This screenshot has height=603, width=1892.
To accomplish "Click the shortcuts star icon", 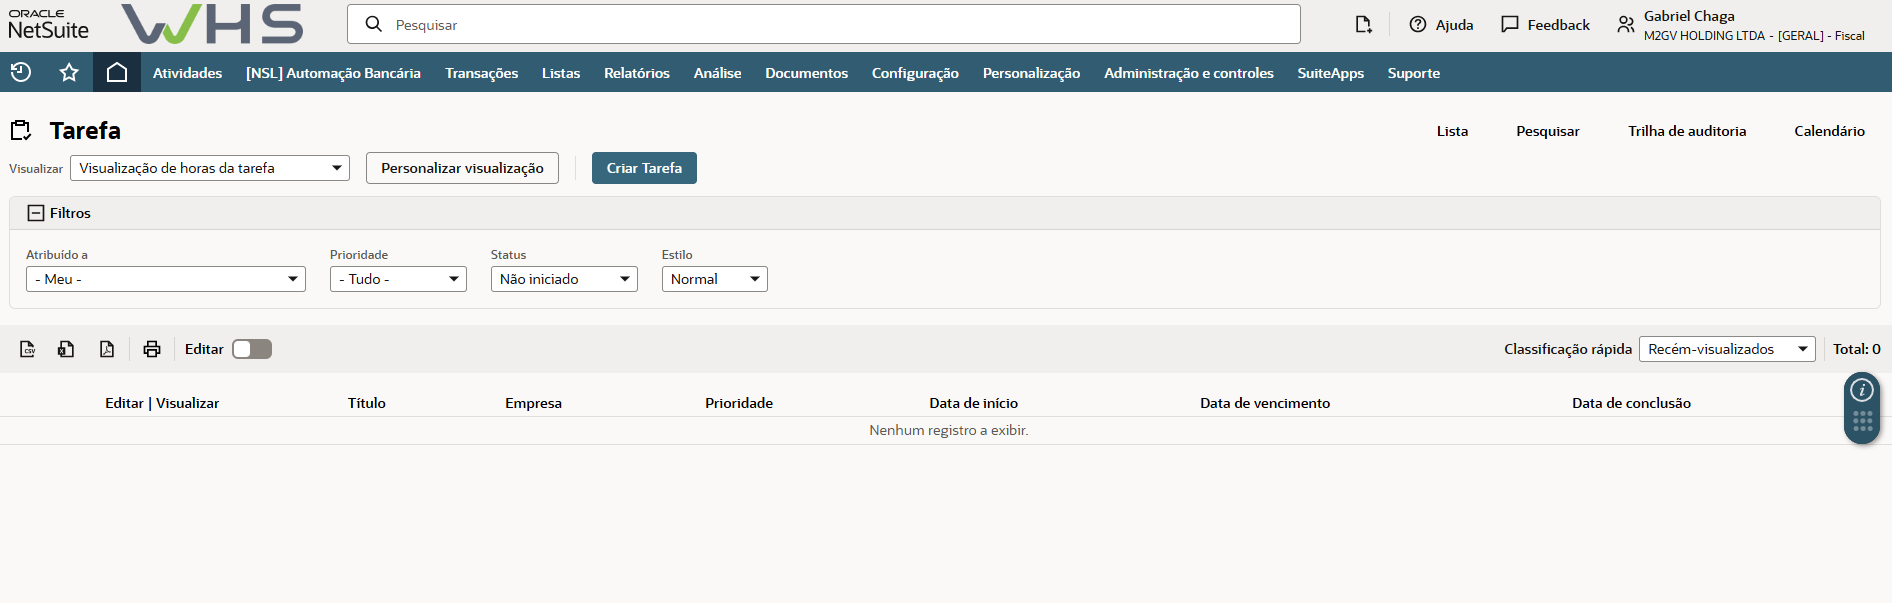I will pos(69,72).
